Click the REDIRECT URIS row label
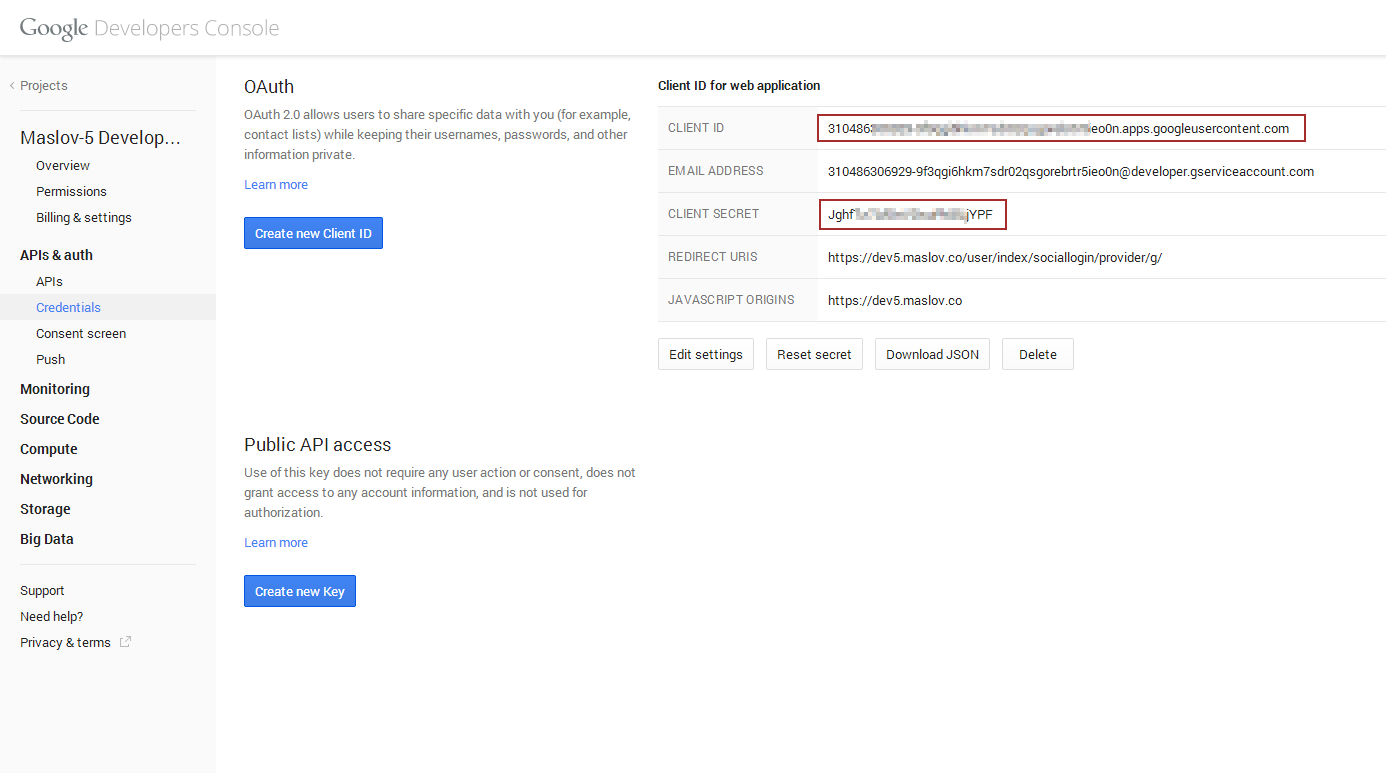 713,257
